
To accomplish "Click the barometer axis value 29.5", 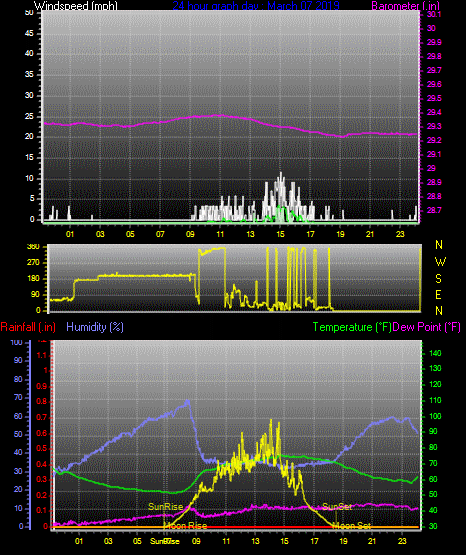I will pyautogui.click(x=434, y=98).
